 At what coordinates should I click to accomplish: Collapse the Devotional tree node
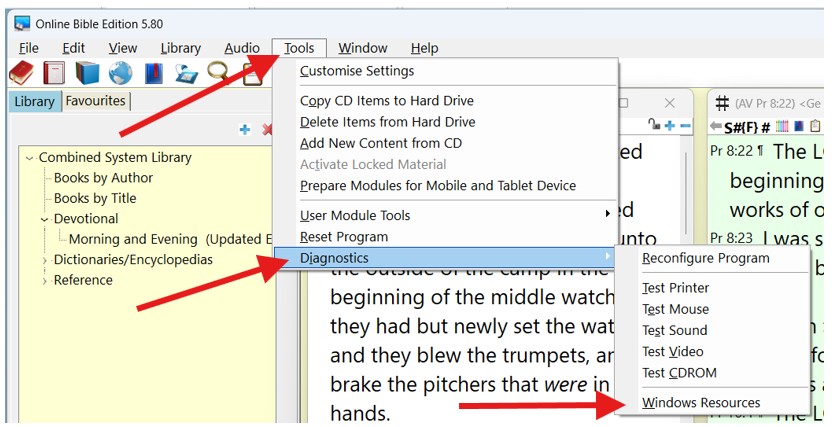pos(45,219)
